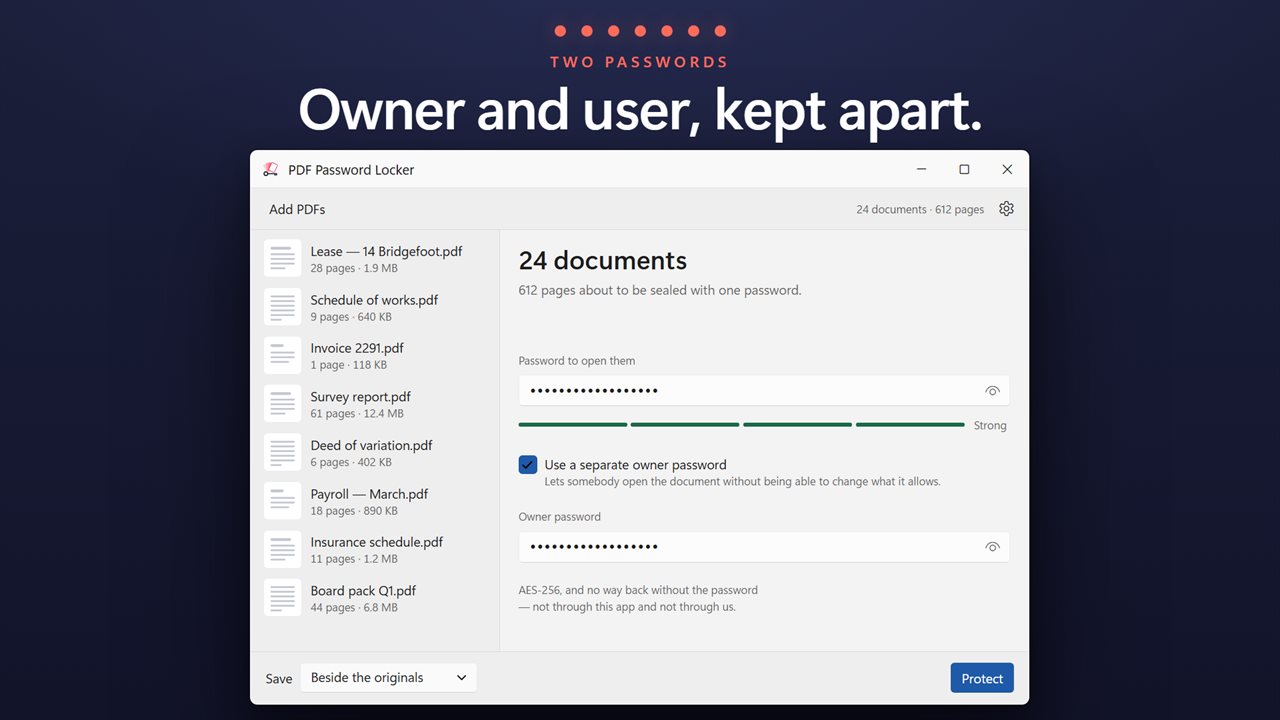Select Deed of variation.pdf in the list
This screenshot has height=720, width=1280.
pyautogui.click(x=371, y=445)
